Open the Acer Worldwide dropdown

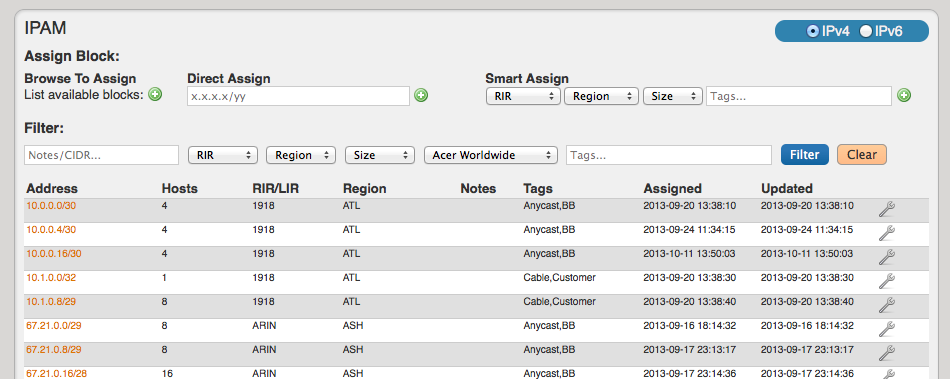point(491,155)
